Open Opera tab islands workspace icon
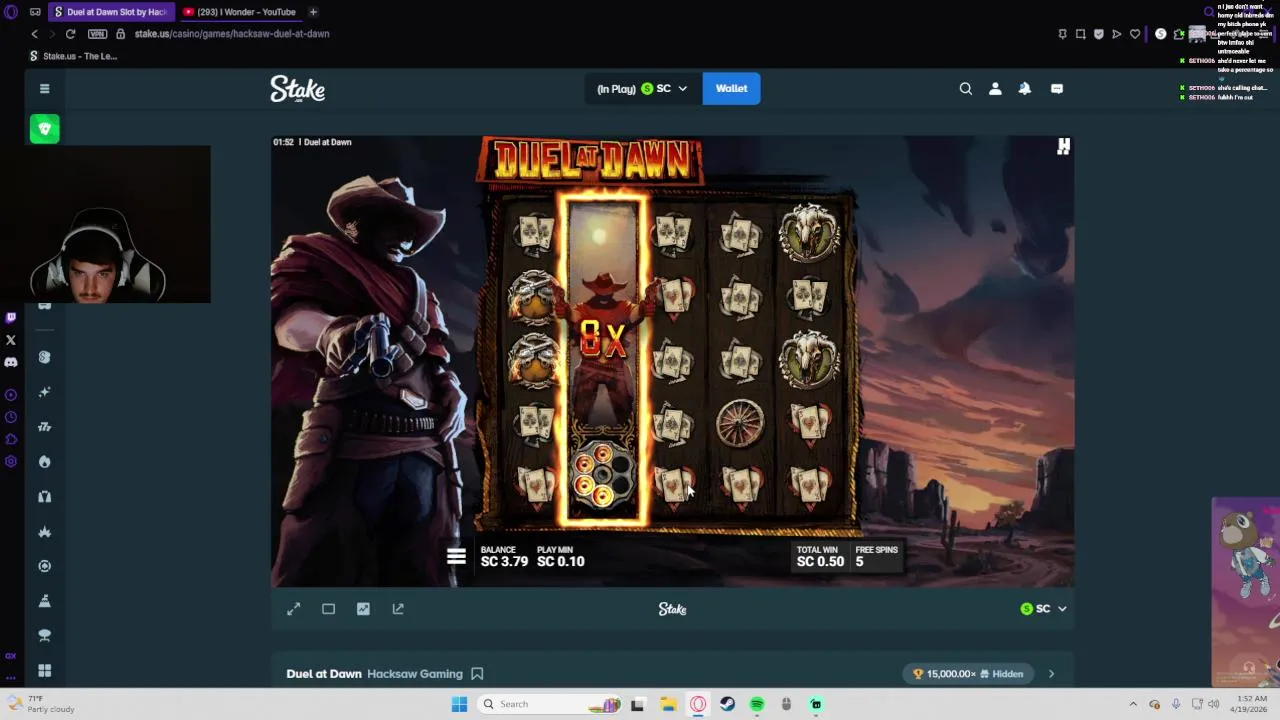The image size is (1280, 720). pos(36,12)
